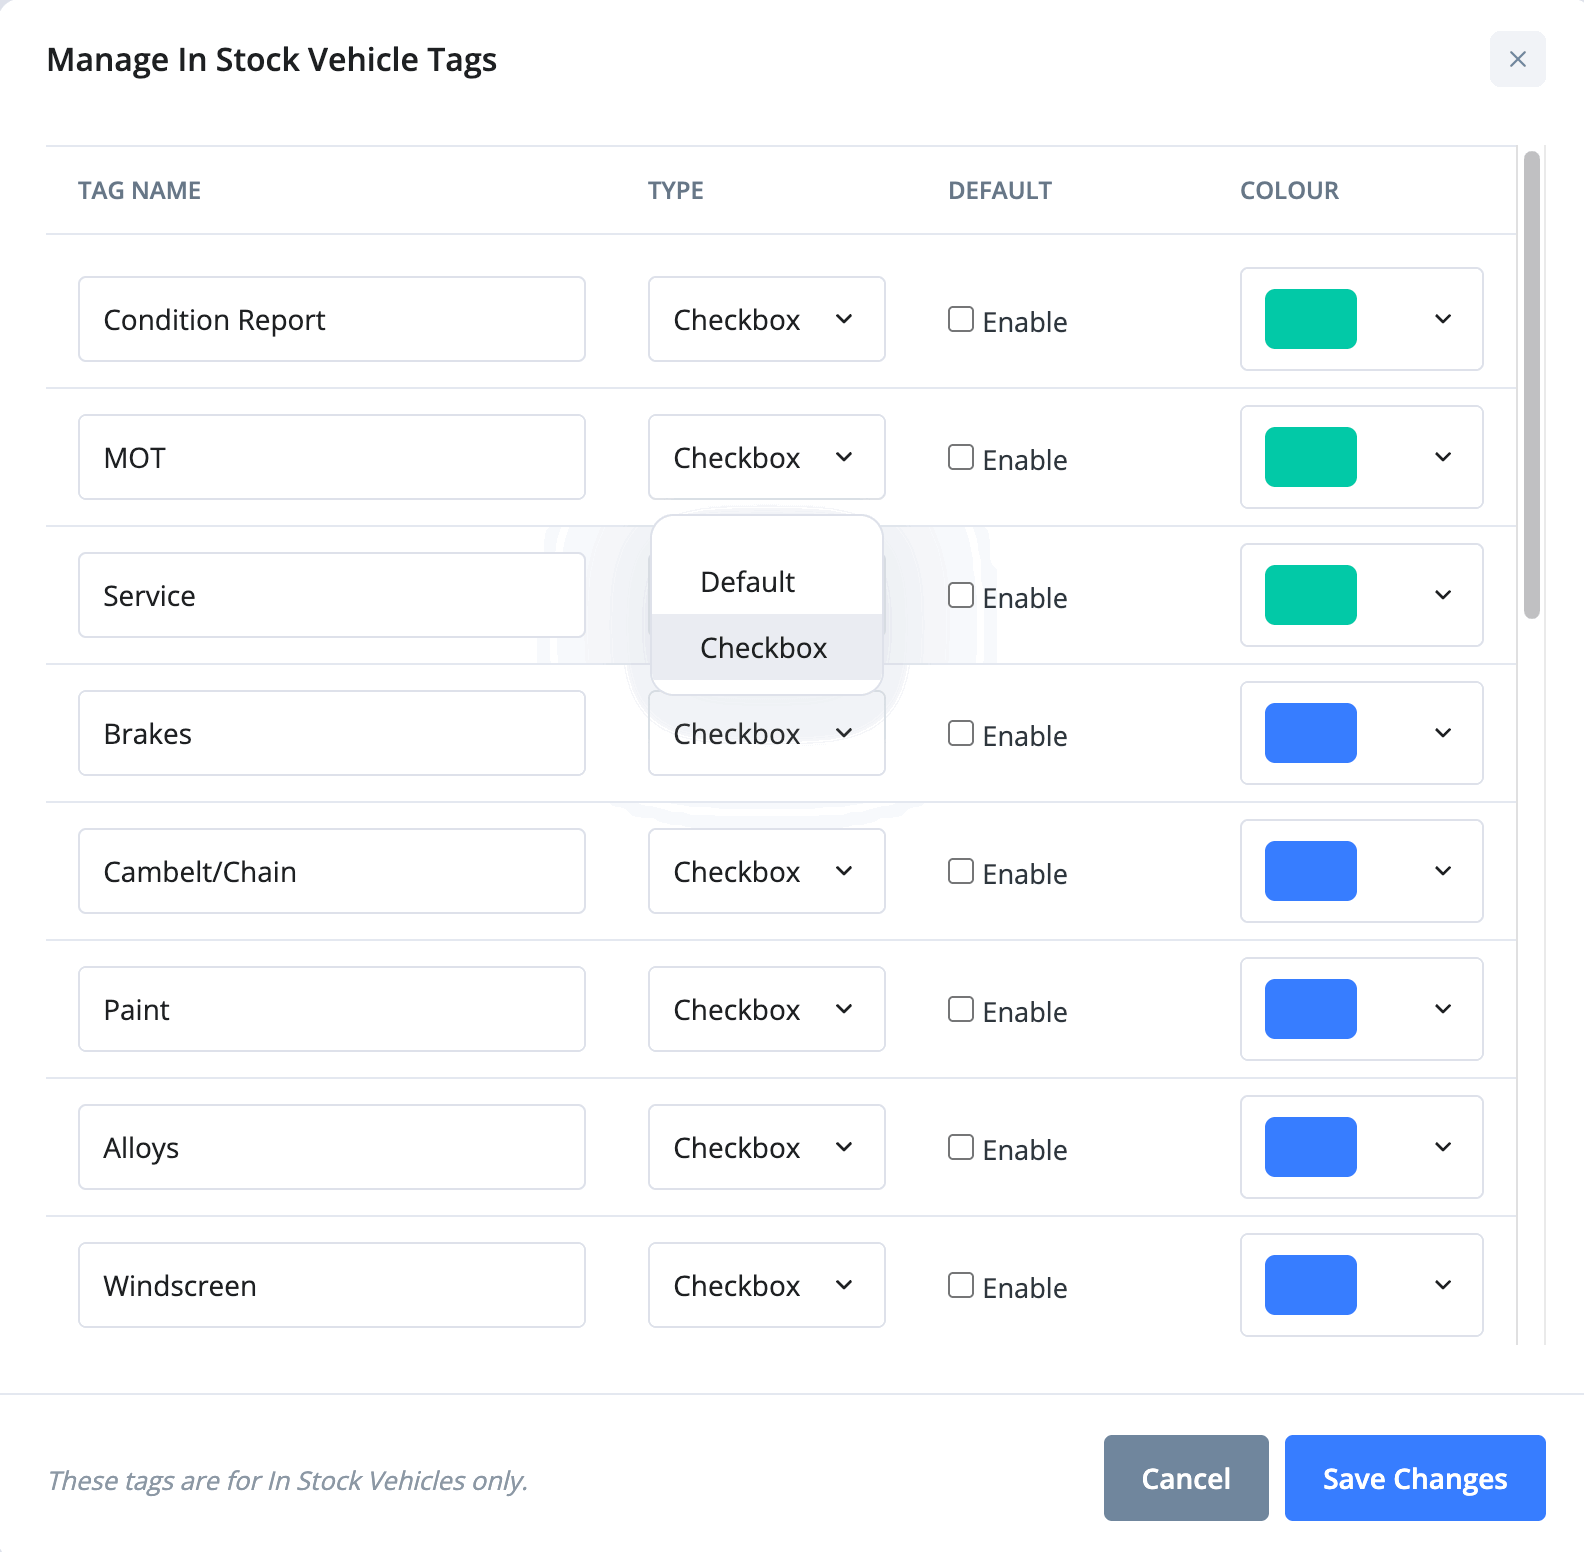This screenshot has height=1552, width=1584.
Task: Choose Default in the open type menu
Action: [x=748, y=582]
